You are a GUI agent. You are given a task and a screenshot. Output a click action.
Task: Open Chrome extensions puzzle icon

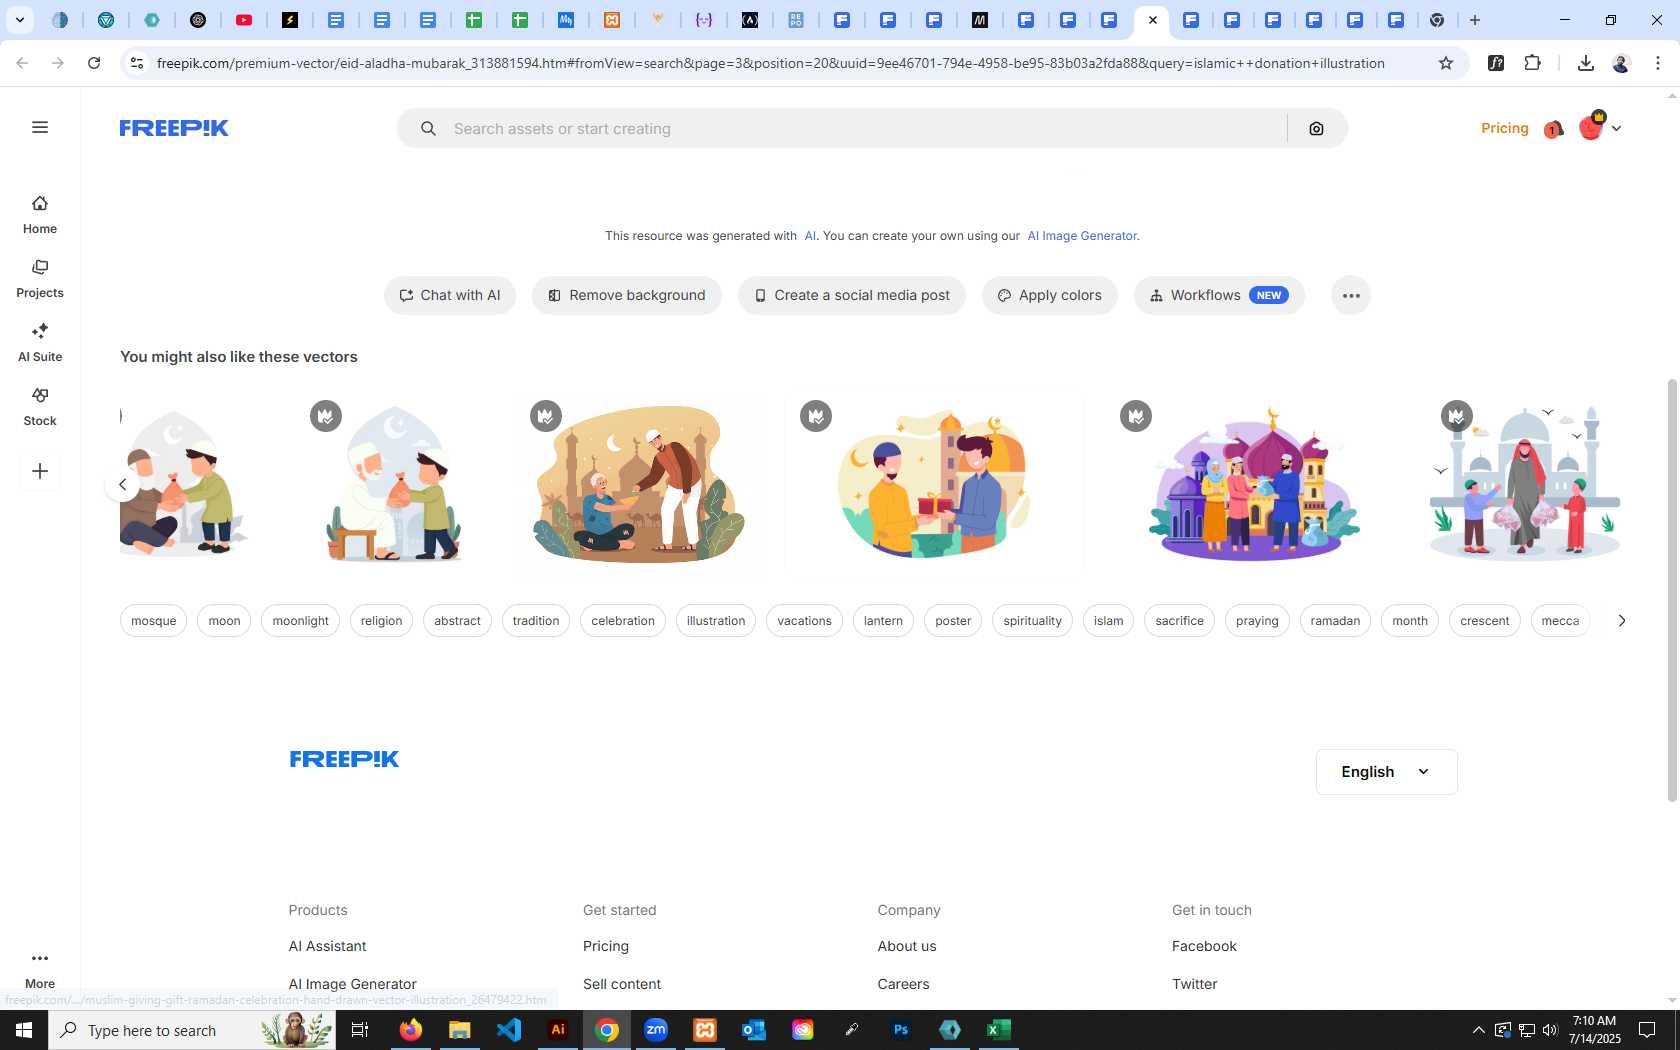point(1533,63)
